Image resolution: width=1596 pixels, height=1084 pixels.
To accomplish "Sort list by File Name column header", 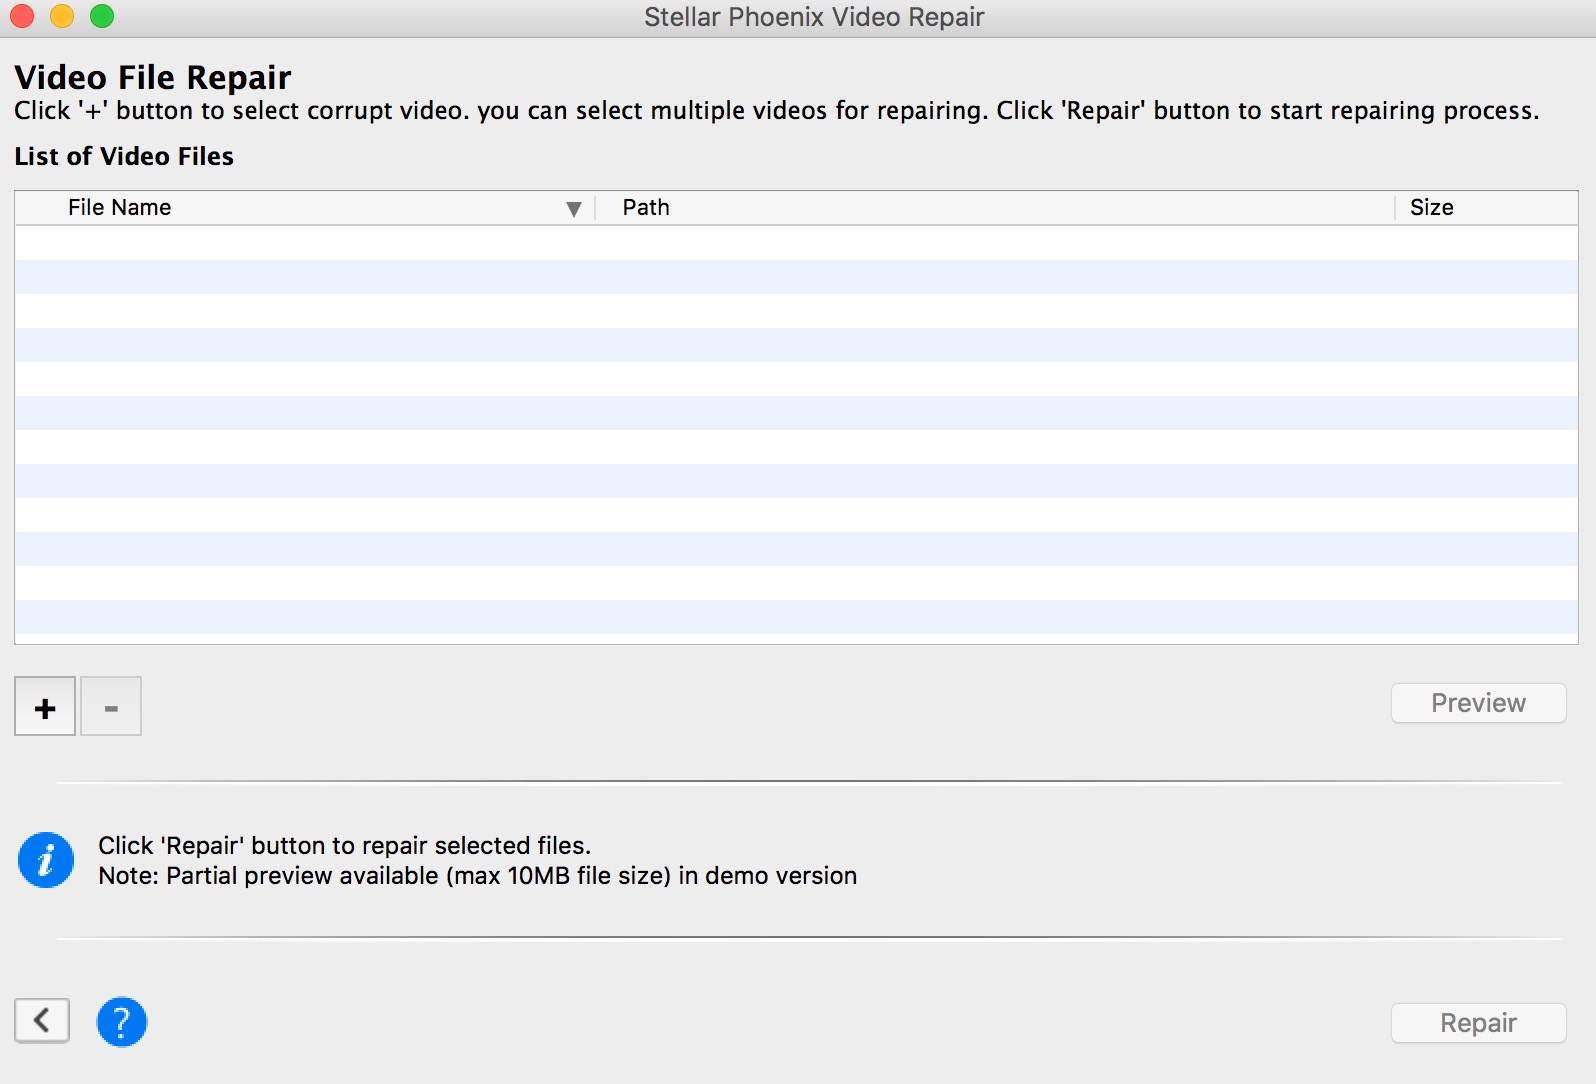I will 120,208.
